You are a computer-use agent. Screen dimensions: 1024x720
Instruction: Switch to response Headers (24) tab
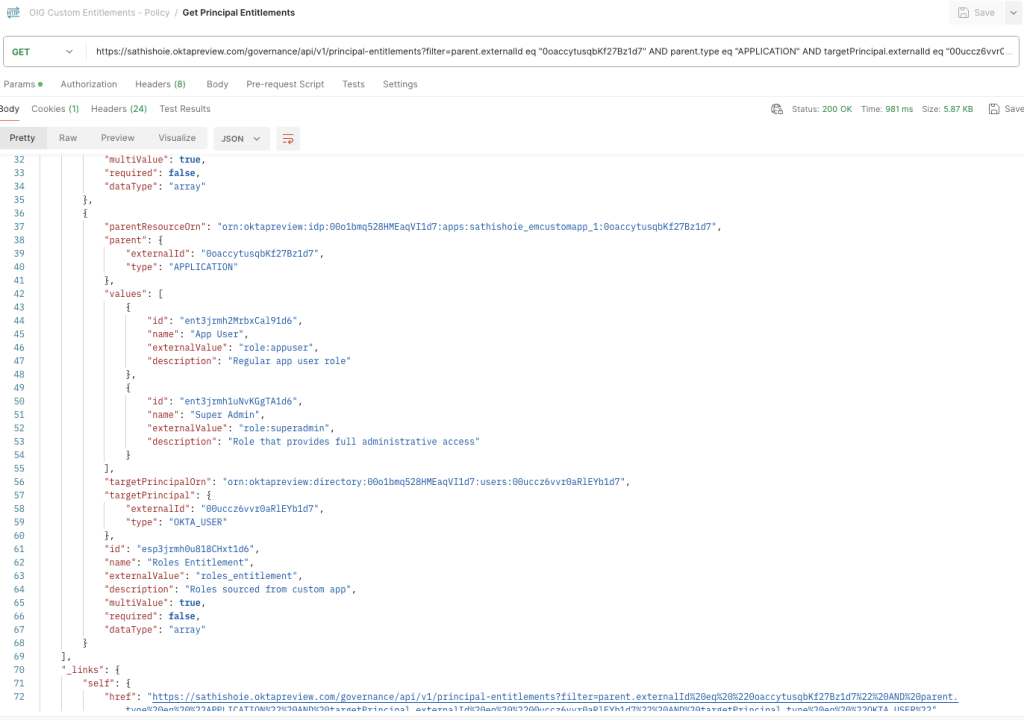[x=119, y=109]
